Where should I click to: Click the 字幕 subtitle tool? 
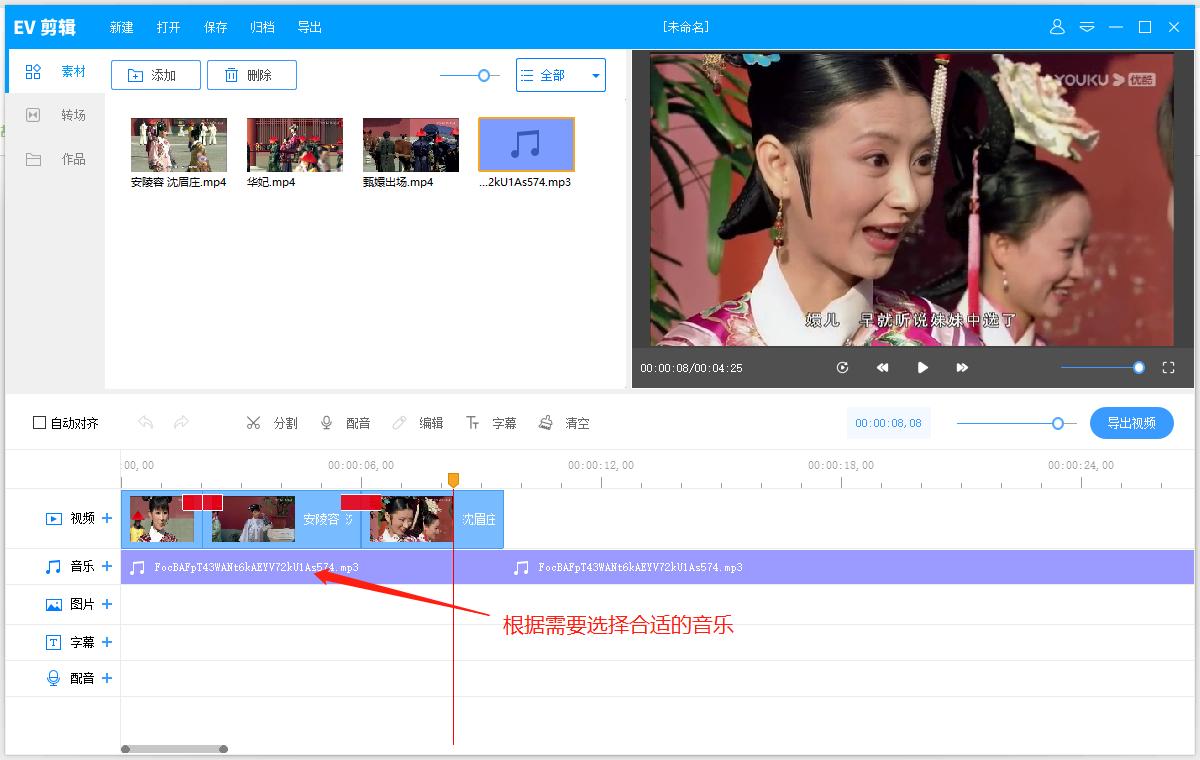[x=491, y=423]
